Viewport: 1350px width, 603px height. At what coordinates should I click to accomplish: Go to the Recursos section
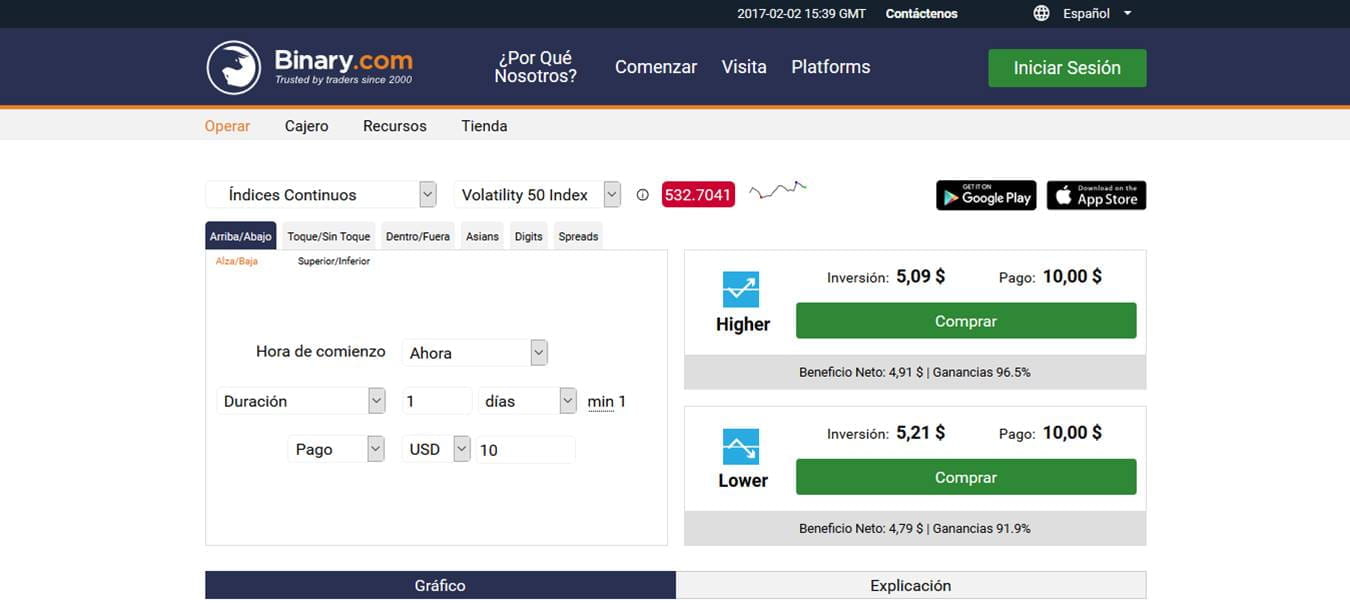(395, 126)
